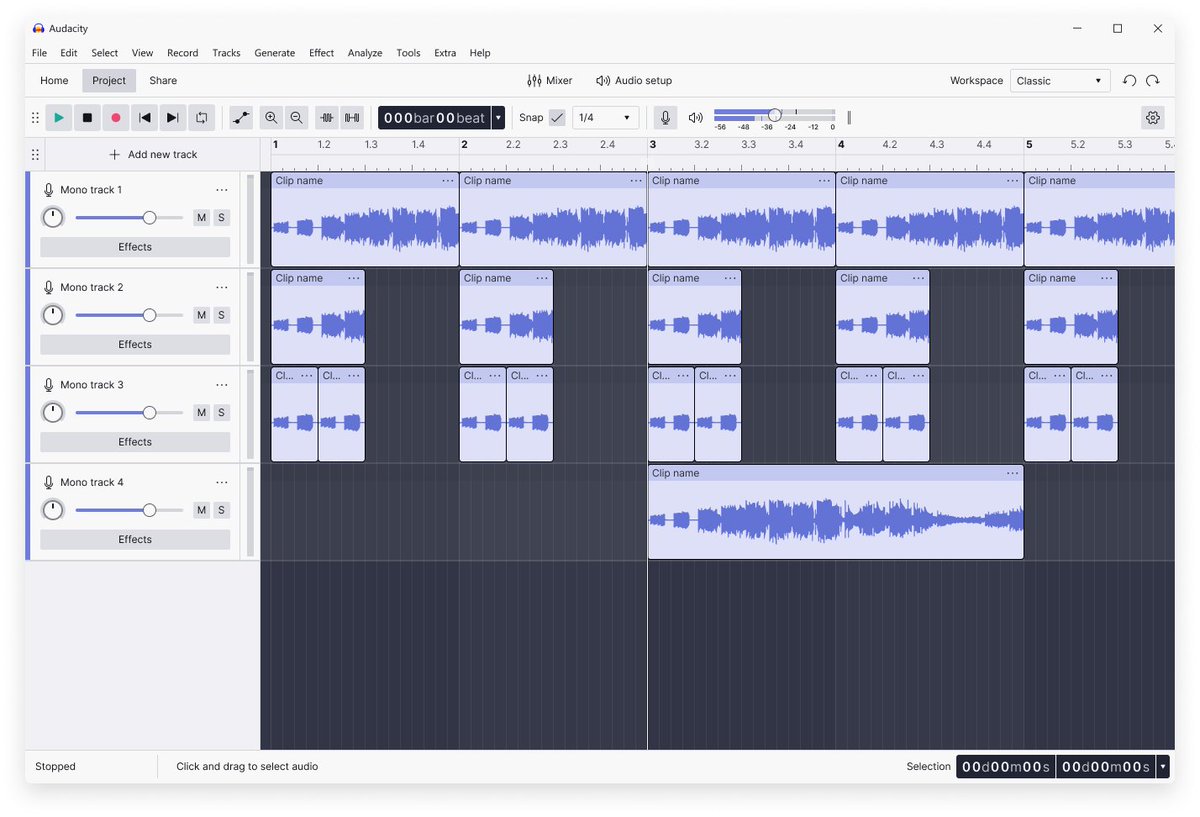The width and height of the screenshot is (1200, 817).
Task: Open the 1/4 snap value dropdown
Action: click(x=606, y=118)
